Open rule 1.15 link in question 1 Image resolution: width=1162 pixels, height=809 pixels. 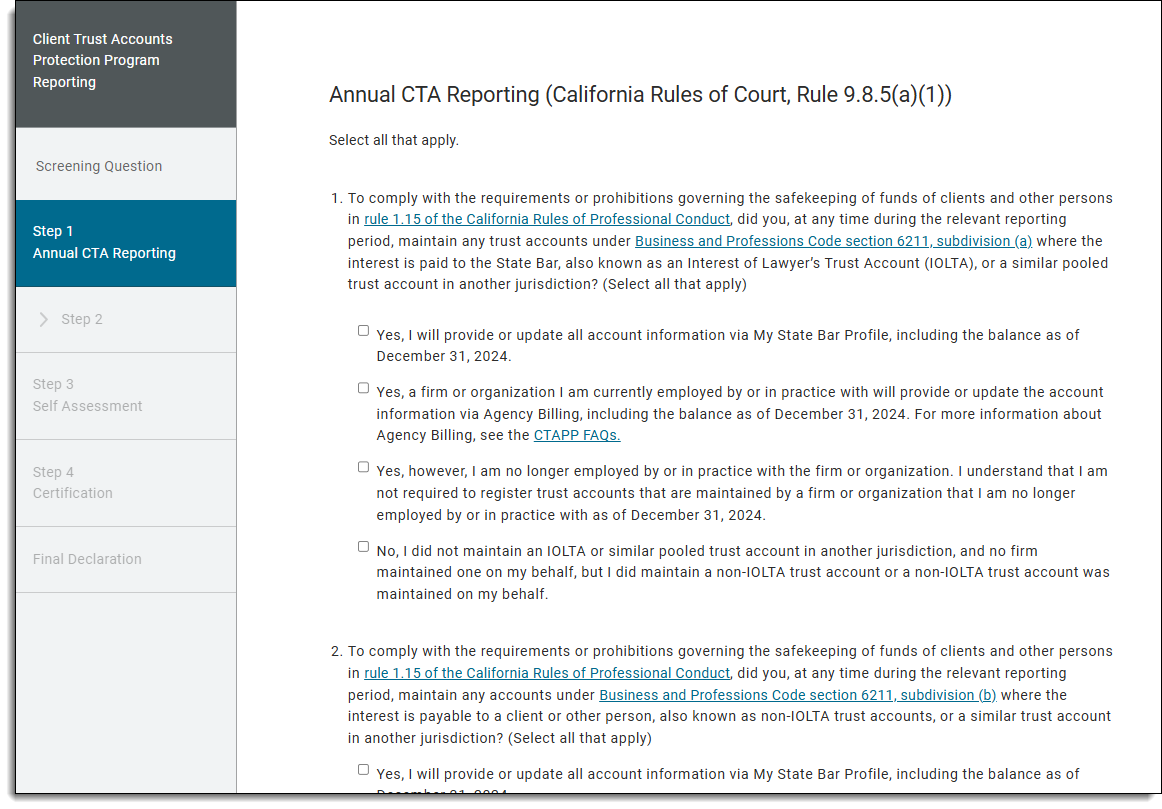[546, 218]
